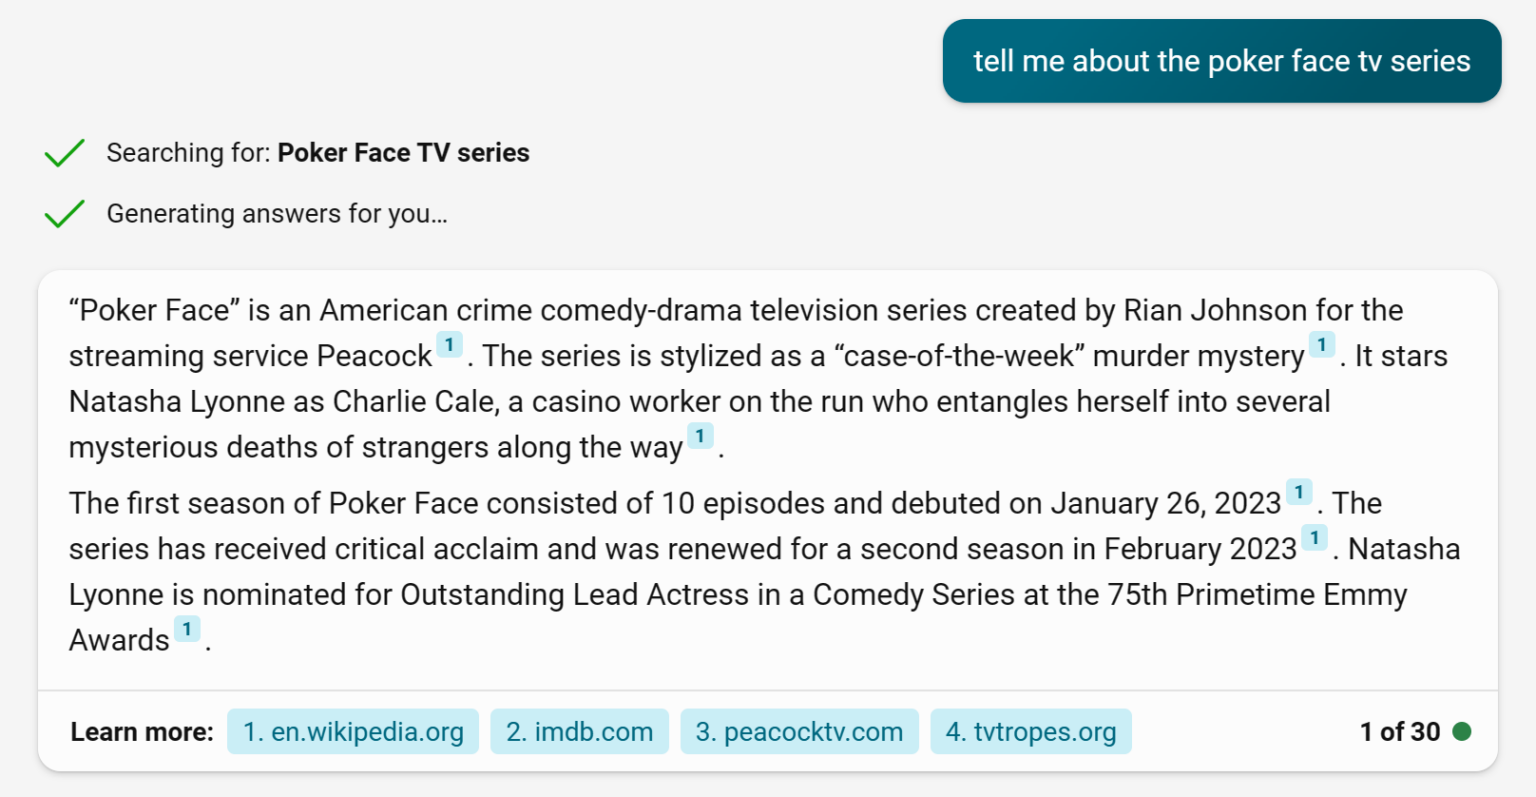The height and width of the screenshot is (797, 1536).
Task: Visit the peacocktv.com source link
Action: click(x=799, y=732)
